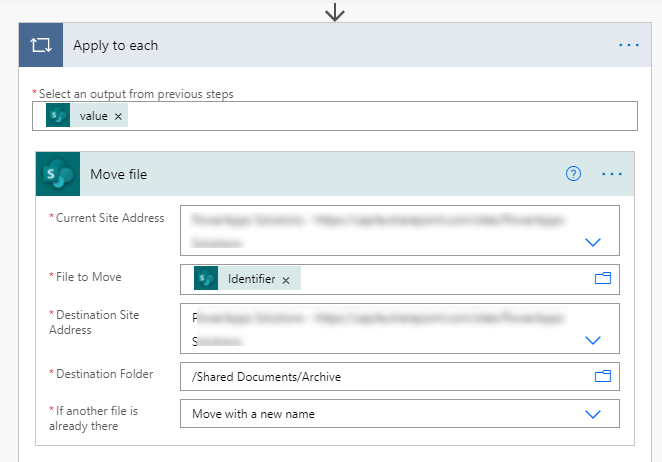
Task: Click the Destination Folder input field
Action: (x=400, y=376)
